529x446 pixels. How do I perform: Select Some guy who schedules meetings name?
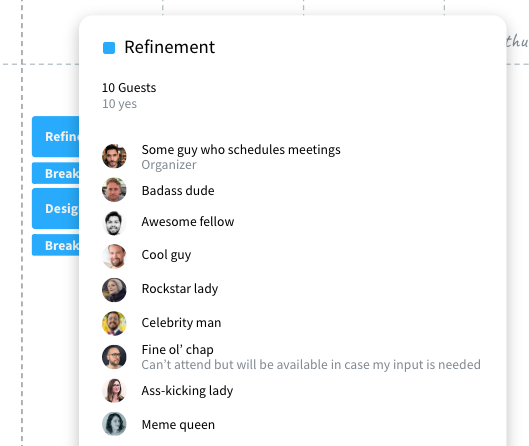[x=241, y=149]
